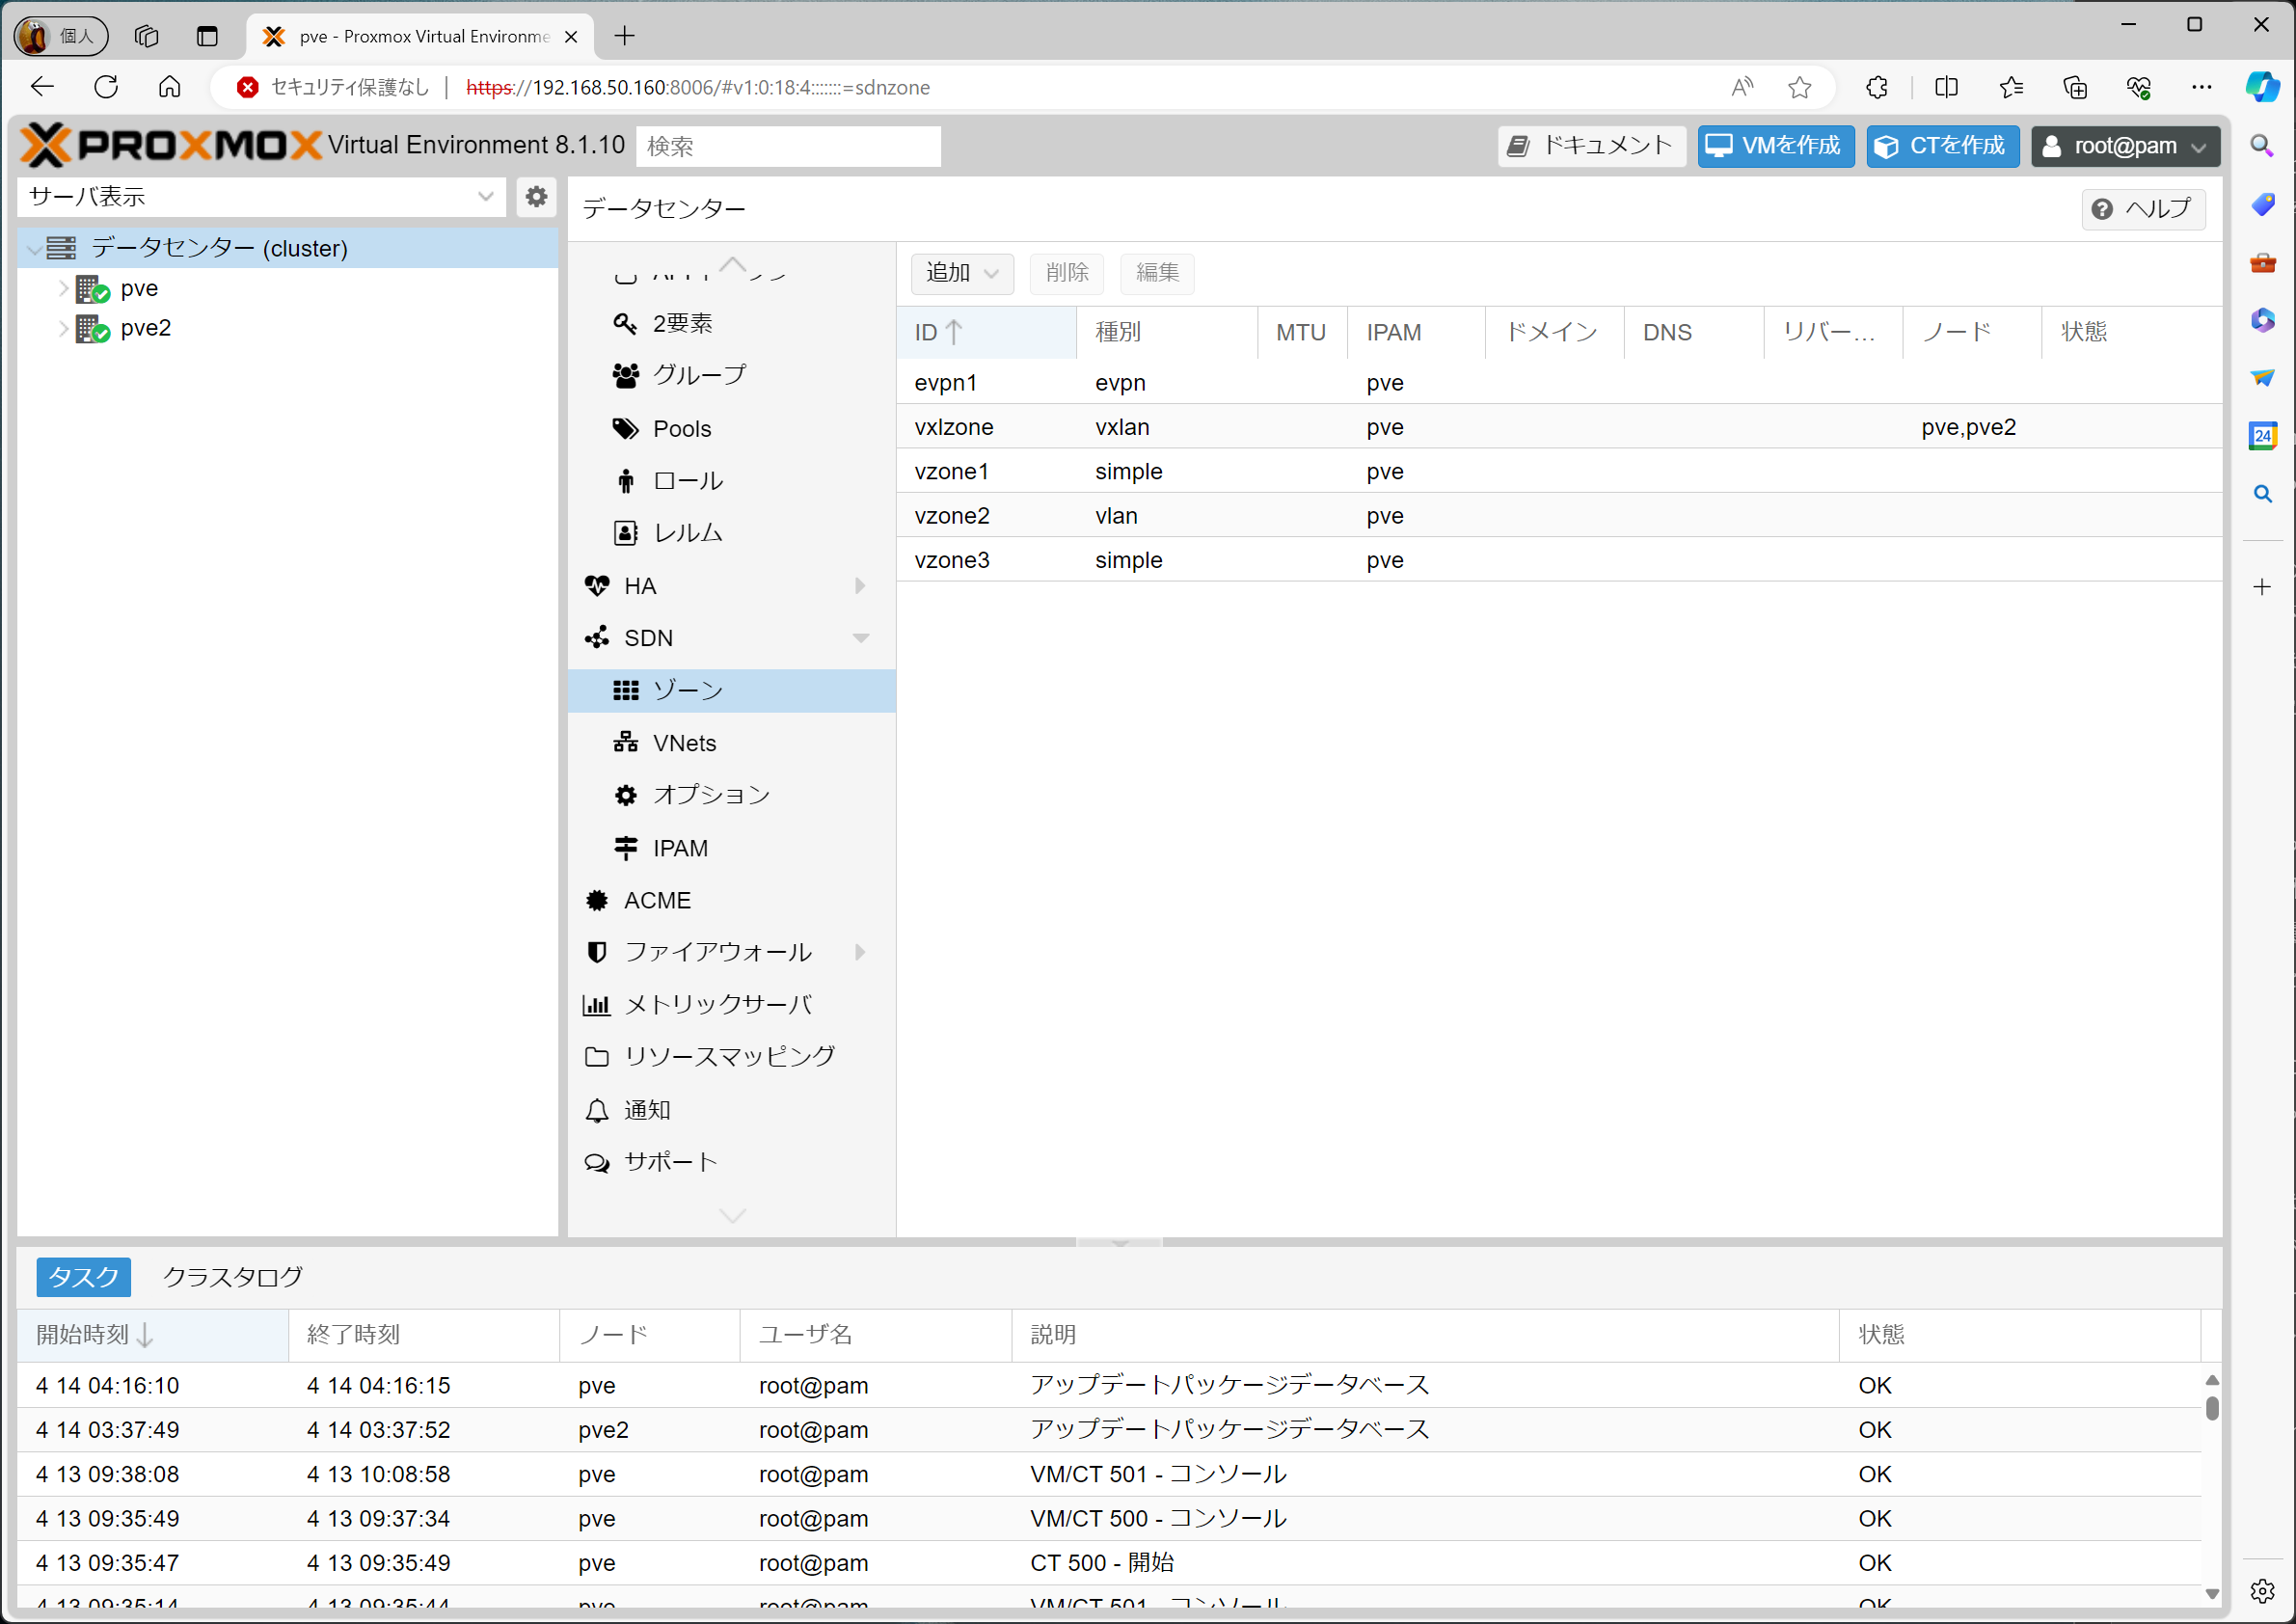Click the browser favorites star icon
The height and width of the screenshot is (1624, 2296).
1799,87
